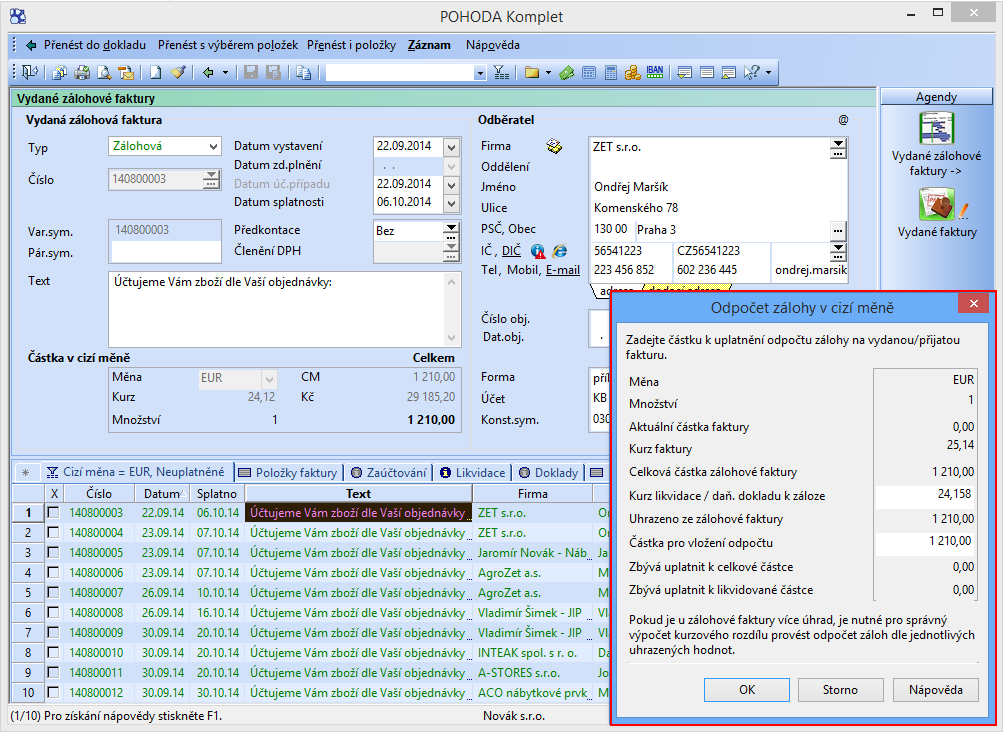The image size is (1003, 733).
Task: Open the dropdown arrow next to back arrow
Action: [225, 72]
